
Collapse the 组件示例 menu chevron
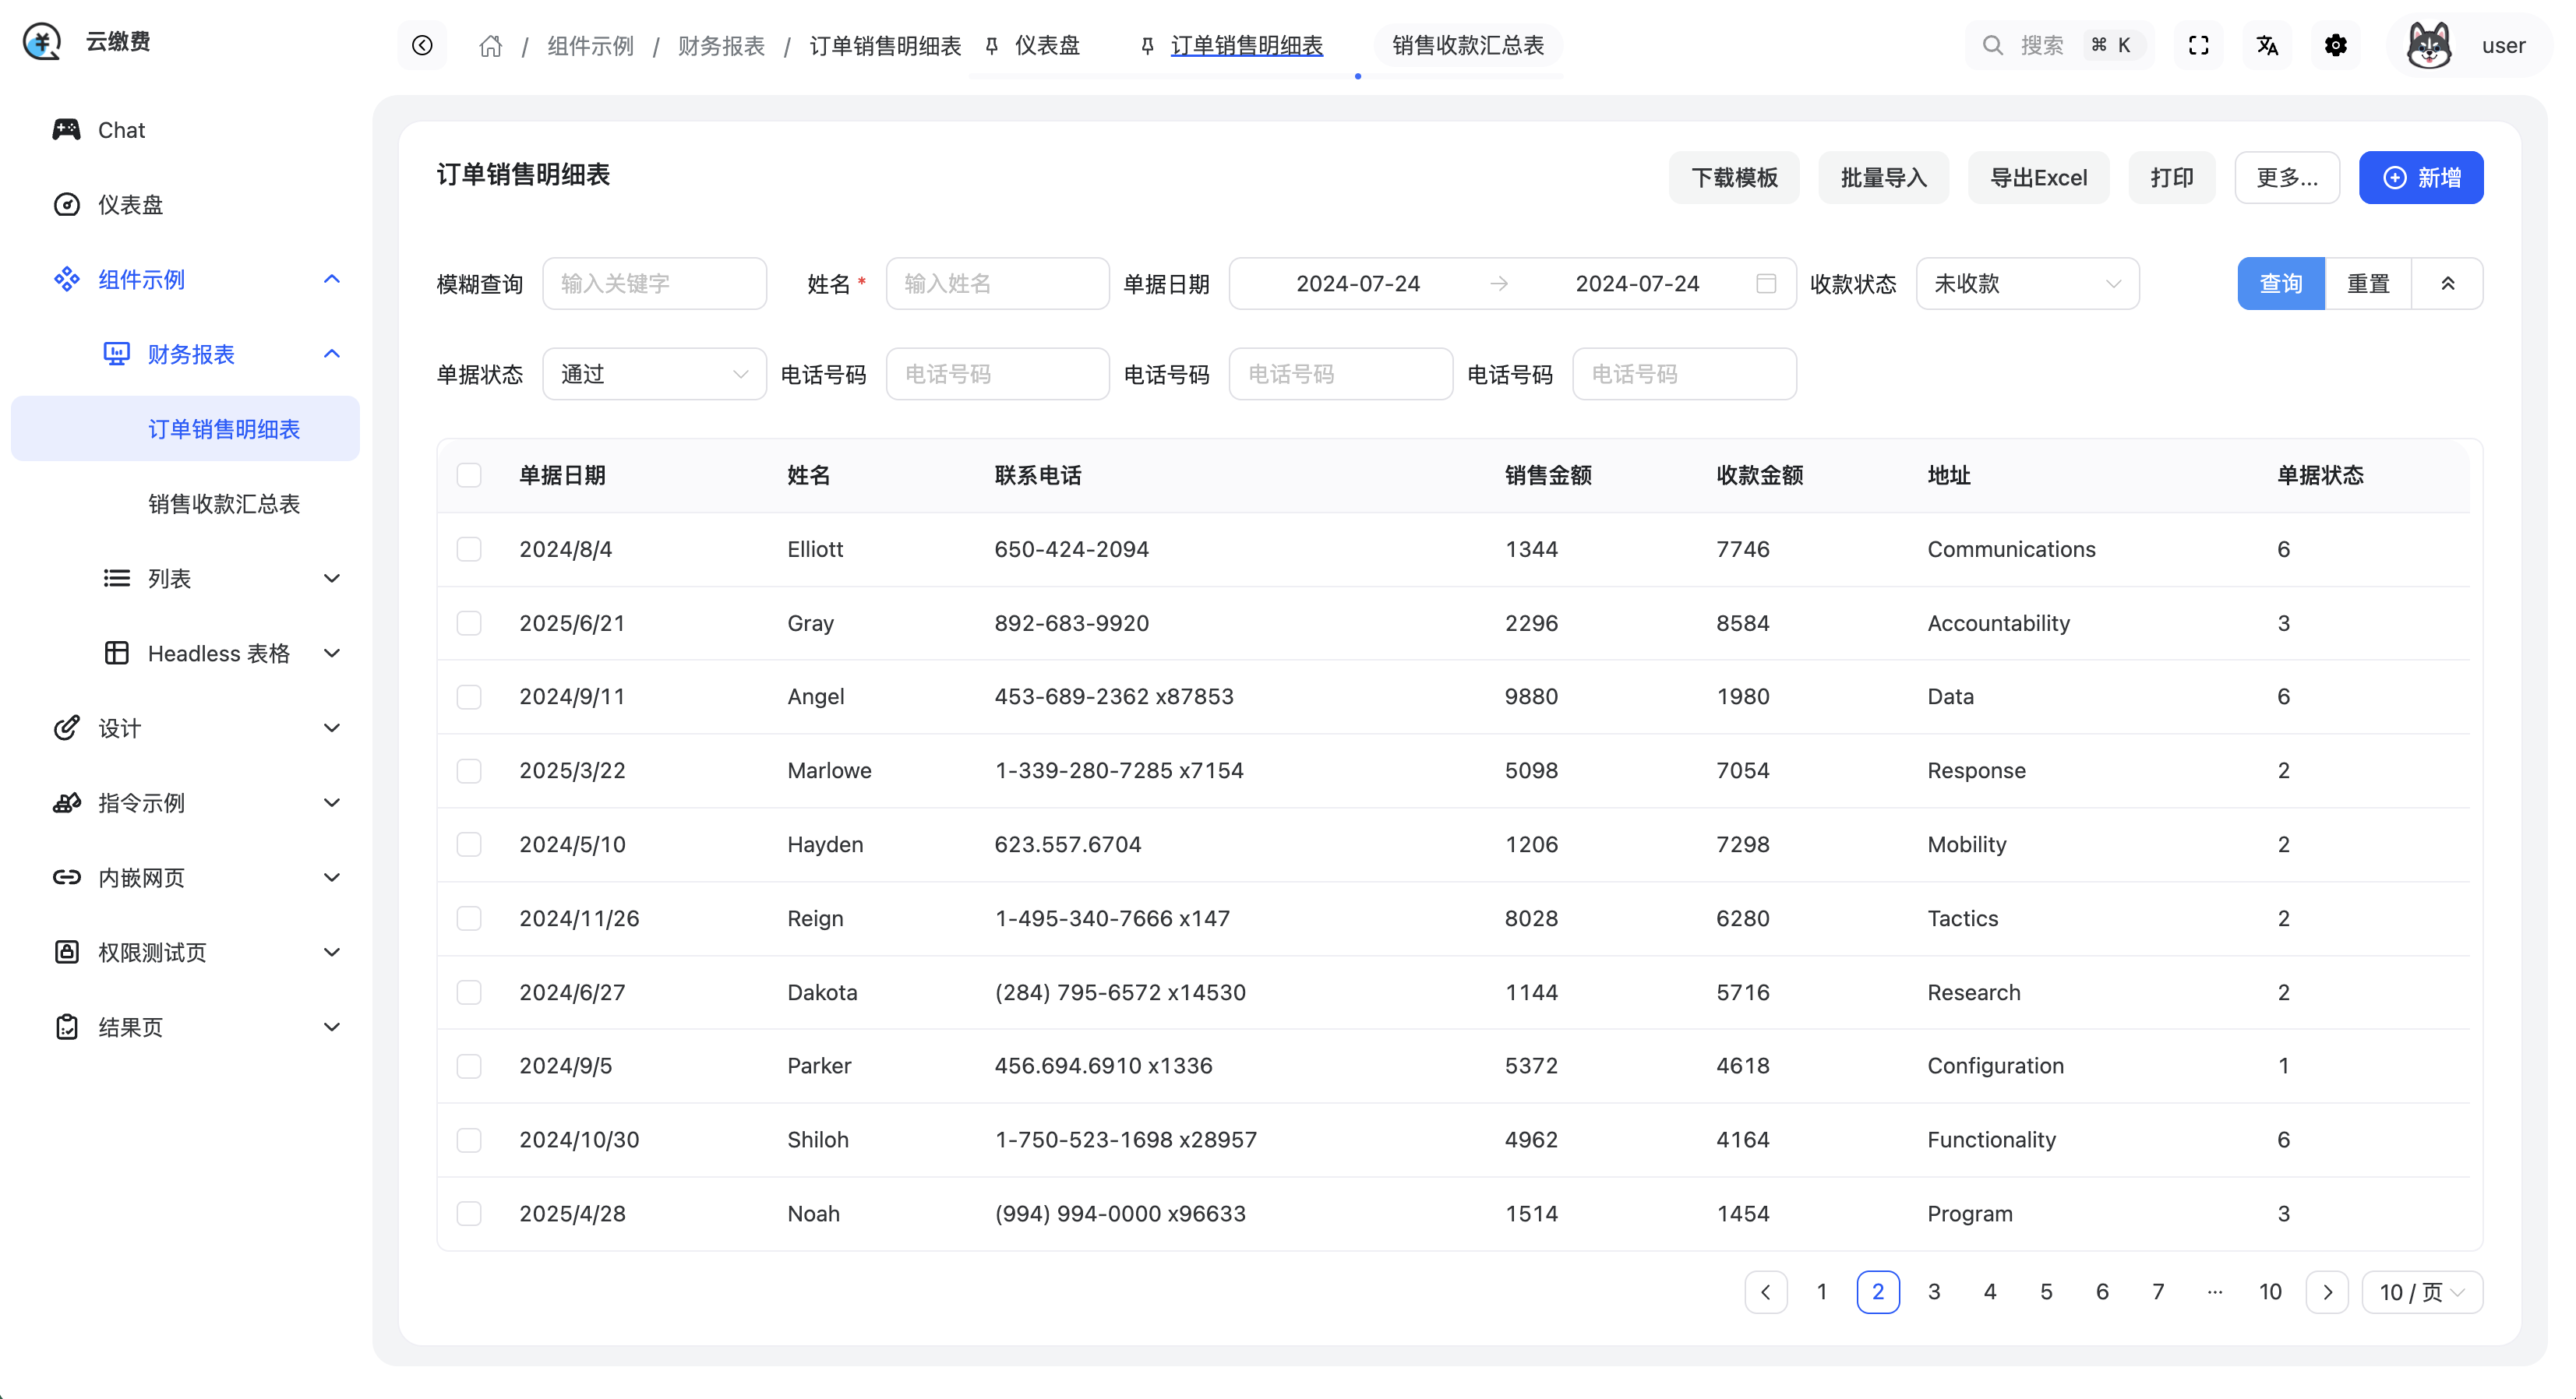tap(332, 279)
